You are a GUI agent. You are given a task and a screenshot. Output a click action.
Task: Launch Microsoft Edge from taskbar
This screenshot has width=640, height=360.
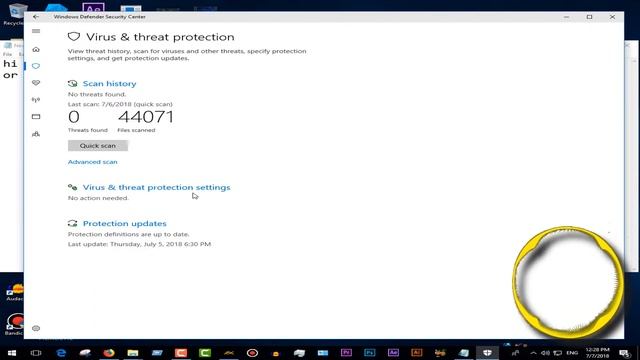click(x=61, y=353)
